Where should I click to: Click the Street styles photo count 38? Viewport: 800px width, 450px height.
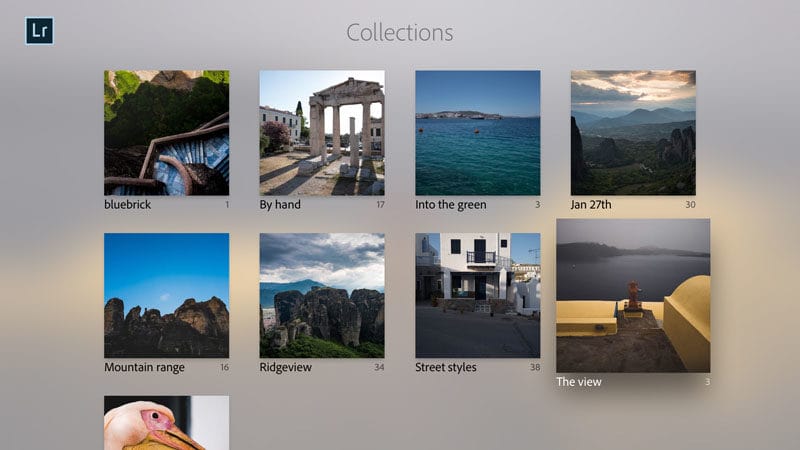point(534,368)
